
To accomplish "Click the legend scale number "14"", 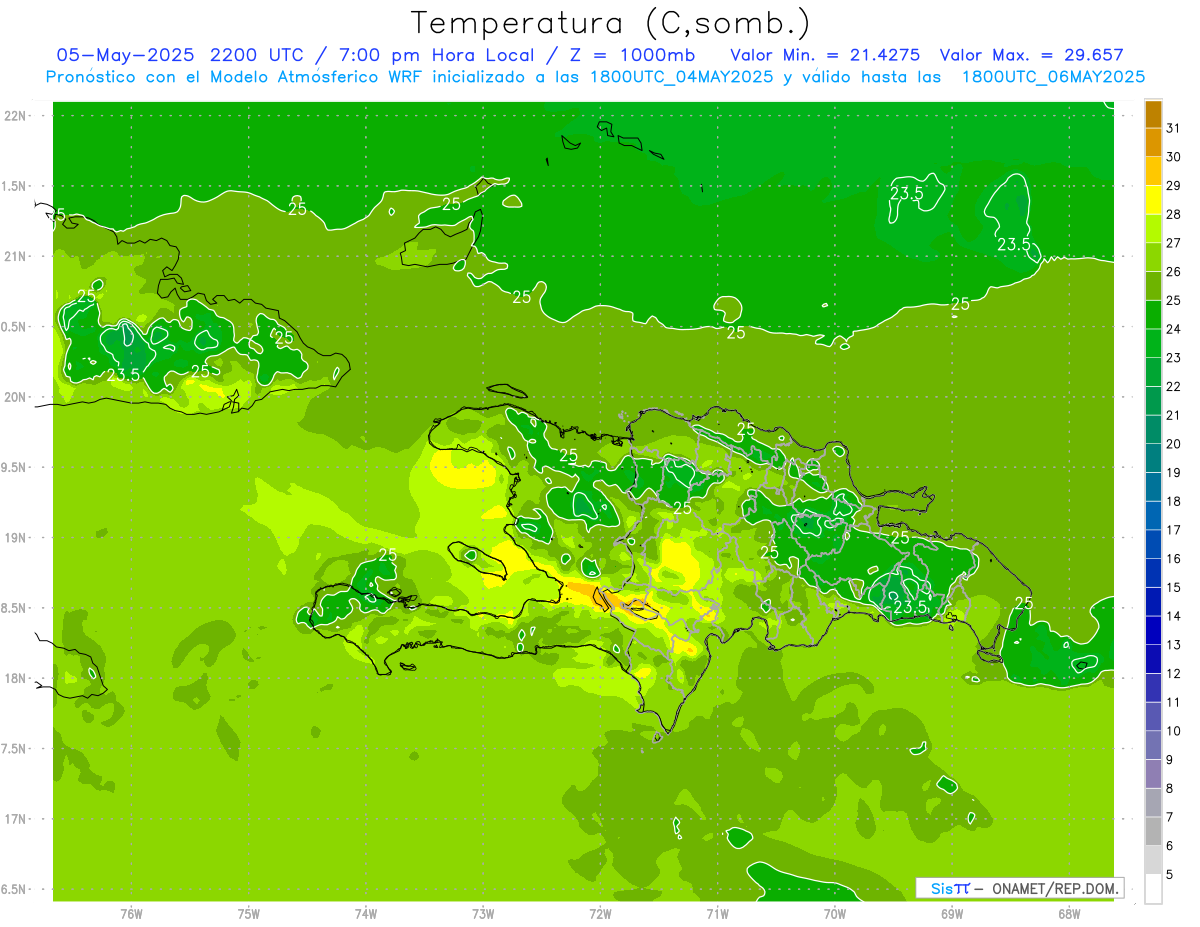I will [x=1174, y=616].
